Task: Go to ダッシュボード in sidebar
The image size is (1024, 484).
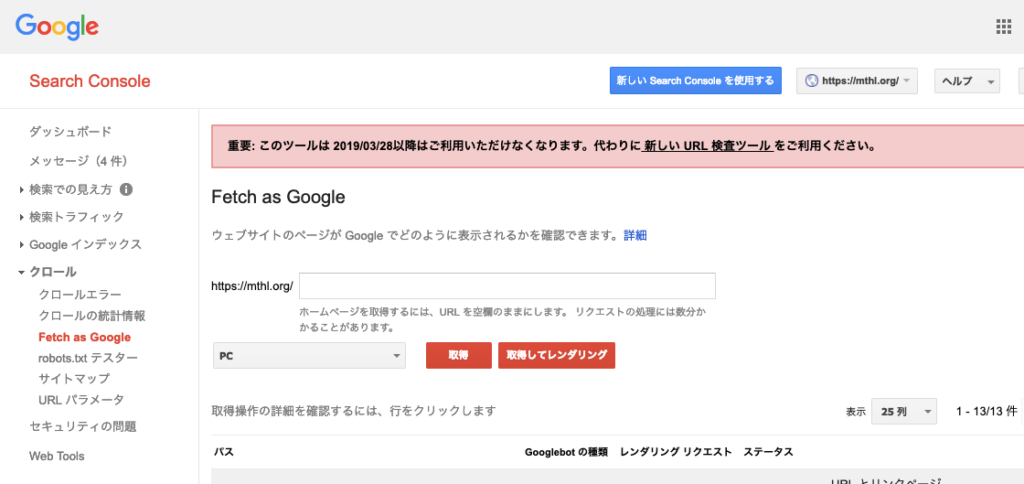Action: 71,132
